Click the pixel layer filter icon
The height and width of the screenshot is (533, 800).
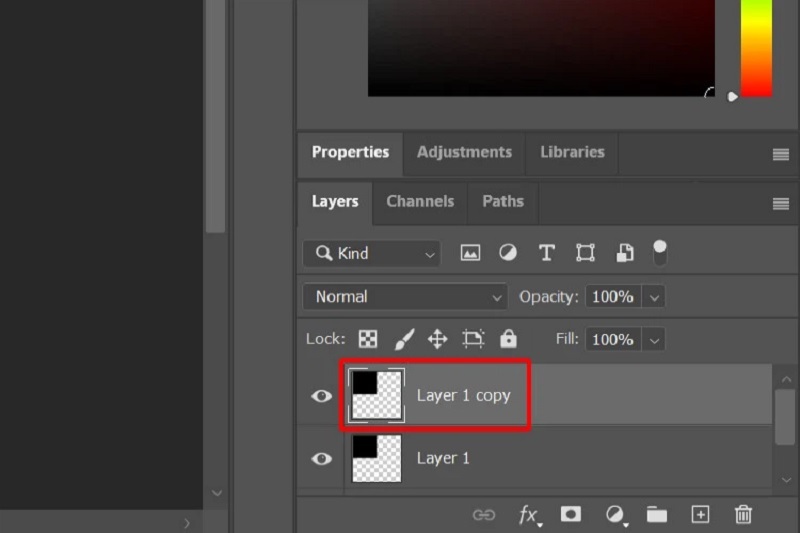(470, 253)
